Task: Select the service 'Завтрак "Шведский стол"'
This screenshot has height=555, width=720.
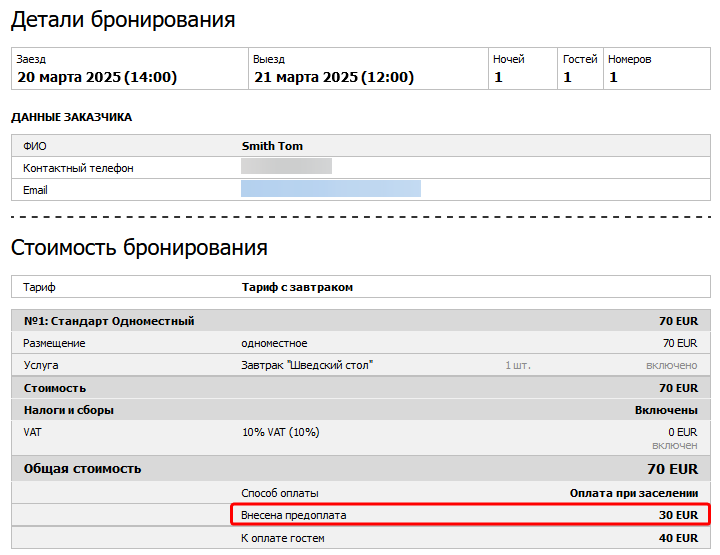Action: pos(307,365)
